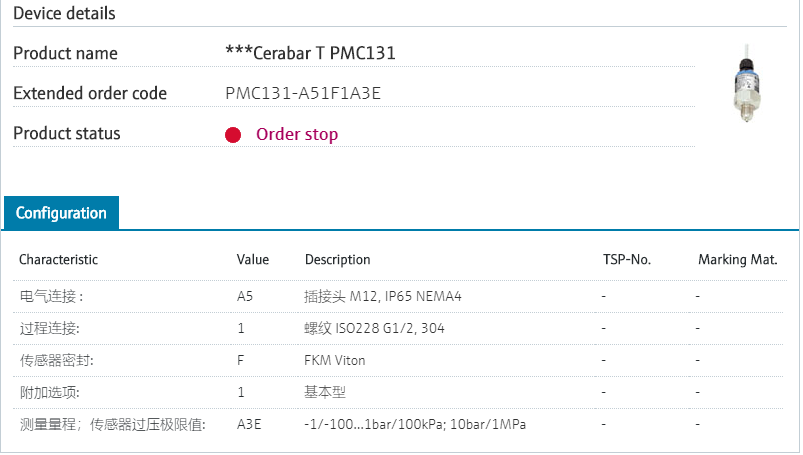Select the F value for sensor seal
803x455 pixels.
pyautogui.click(x=241, y=360)
